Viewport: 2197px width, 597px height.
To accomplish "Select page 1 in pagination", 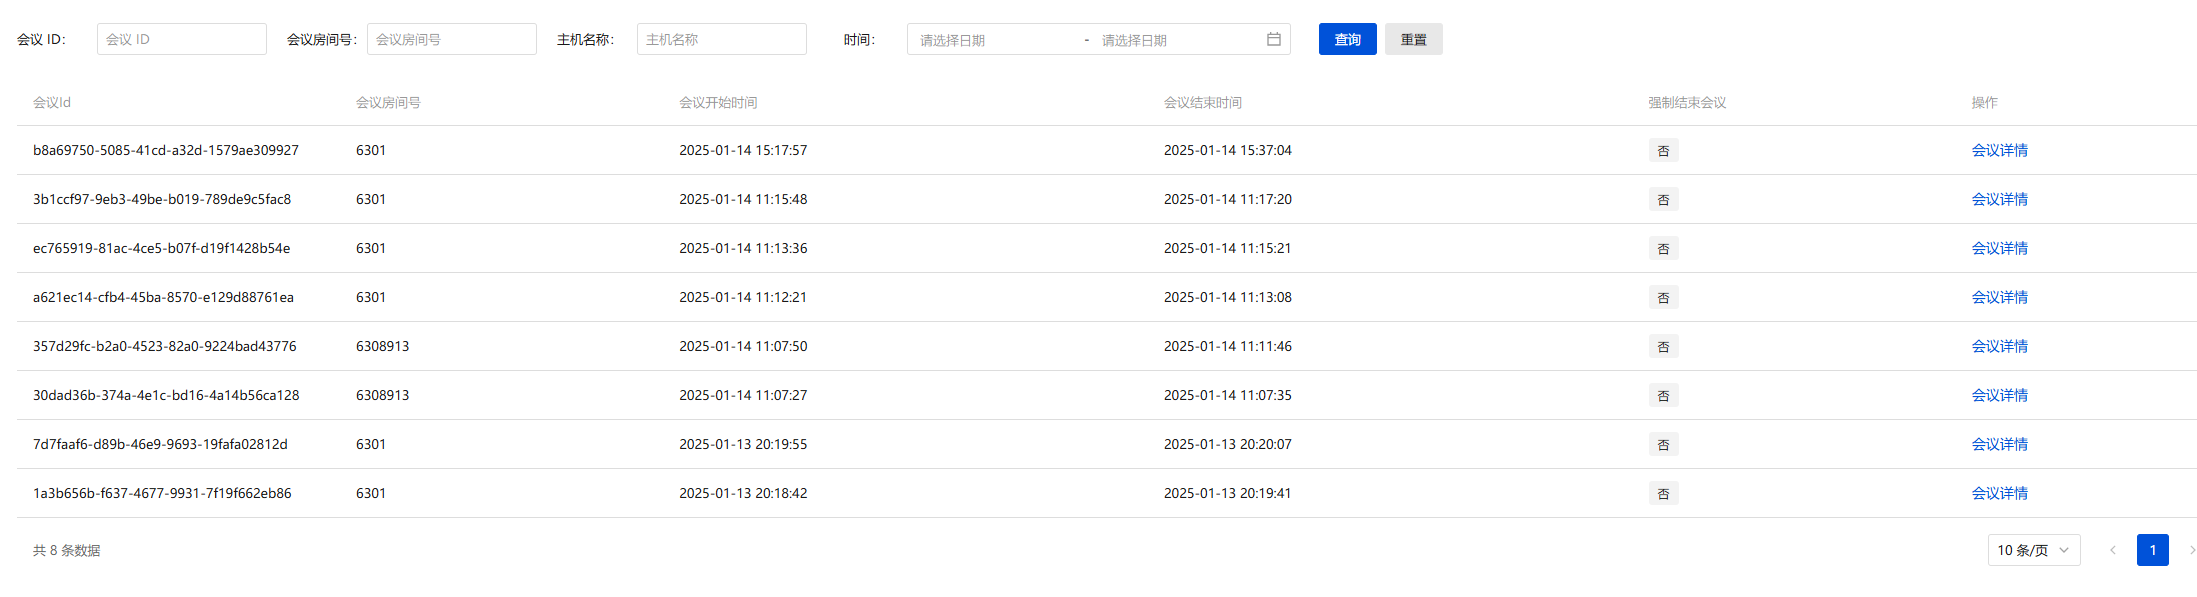I will 2152,550.
